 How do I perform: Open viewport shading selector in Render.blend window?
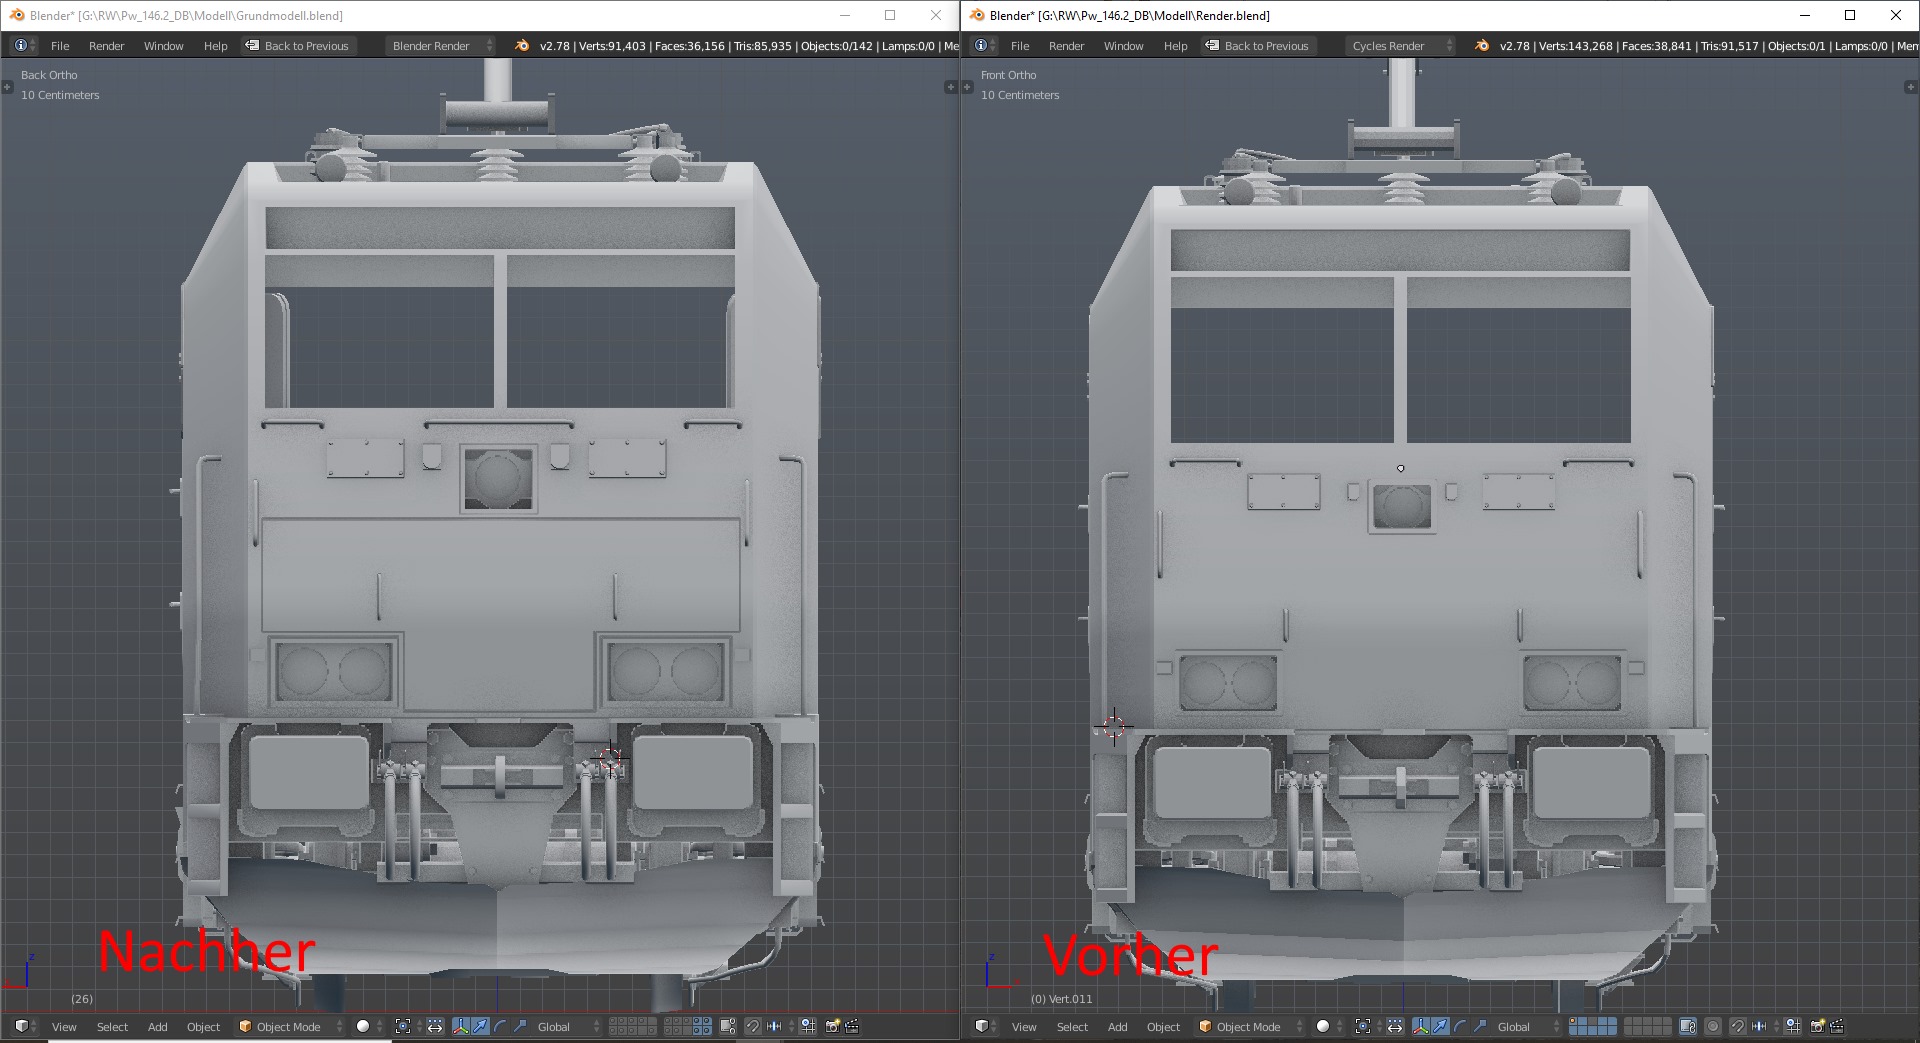tap(1329, 1026)
